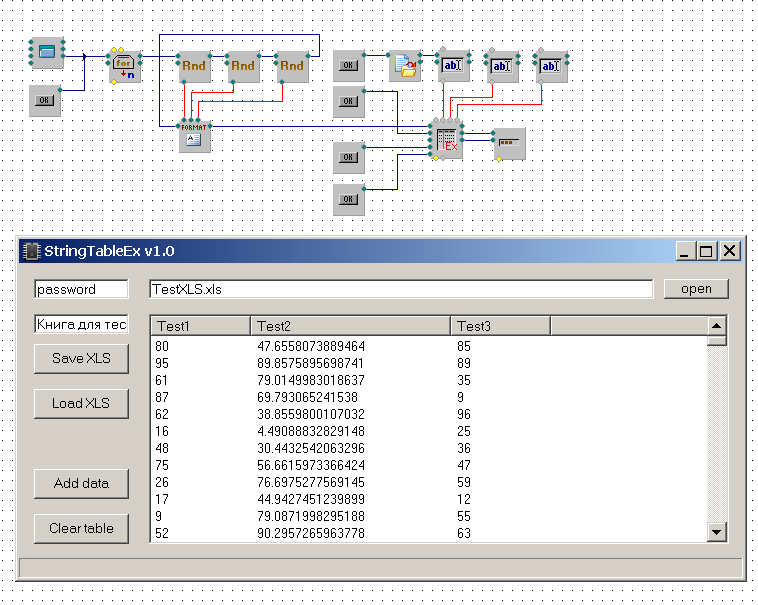Select the status bar node right of StringTableEx
758x605 pixels.
coord(510,144)
